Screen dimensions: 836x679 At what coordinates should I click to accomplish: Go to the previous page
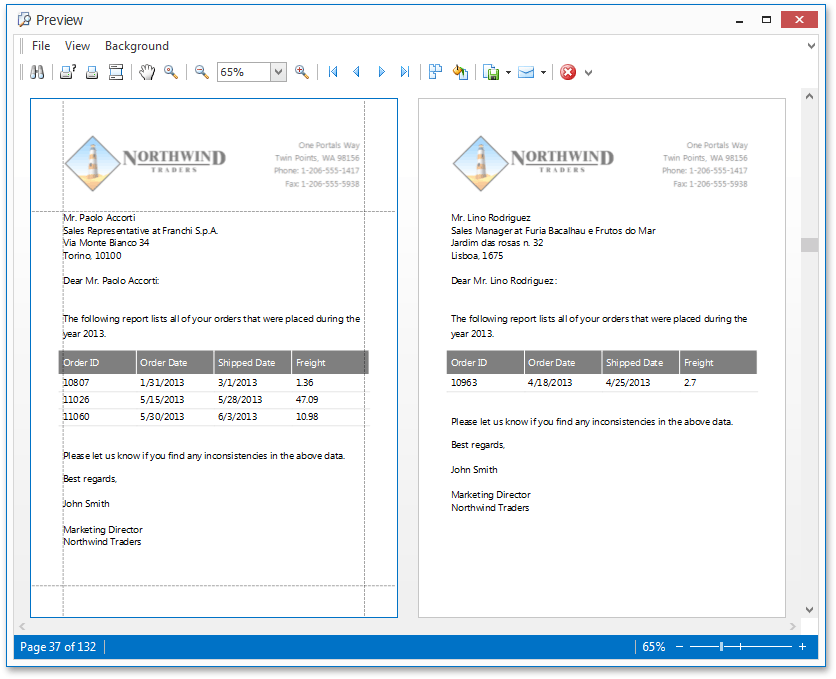coord(357,72)
